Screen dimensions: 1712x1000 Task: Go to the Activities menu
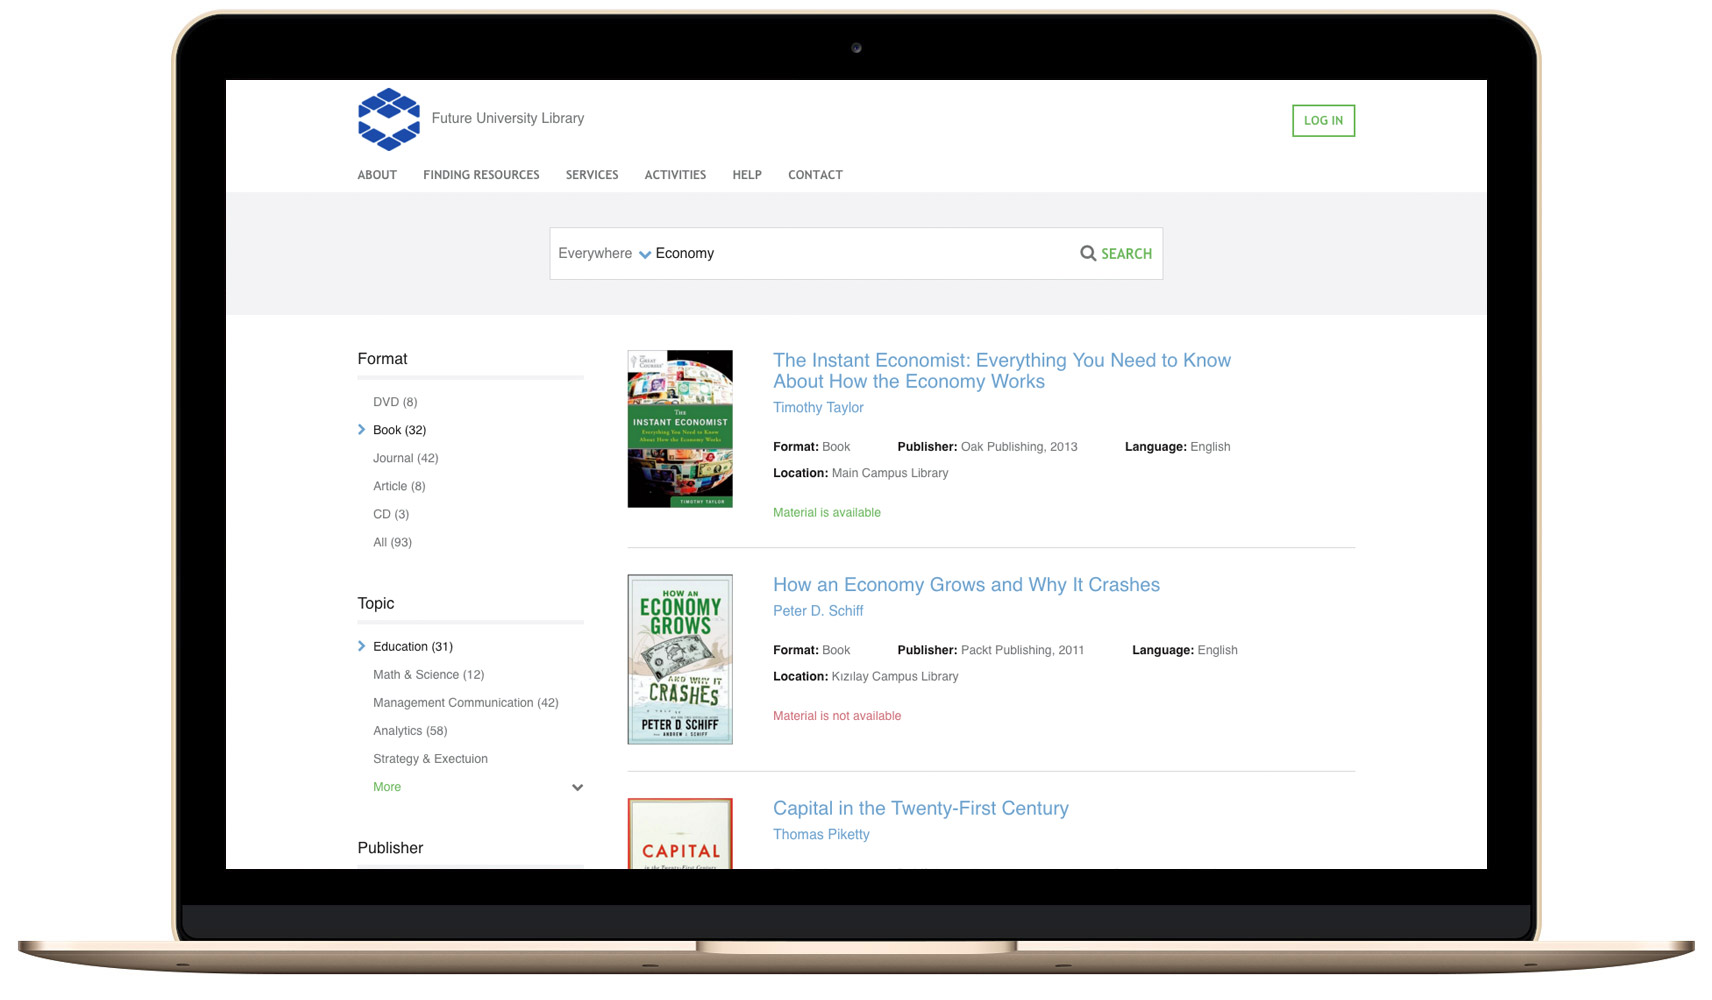(675, 175)
